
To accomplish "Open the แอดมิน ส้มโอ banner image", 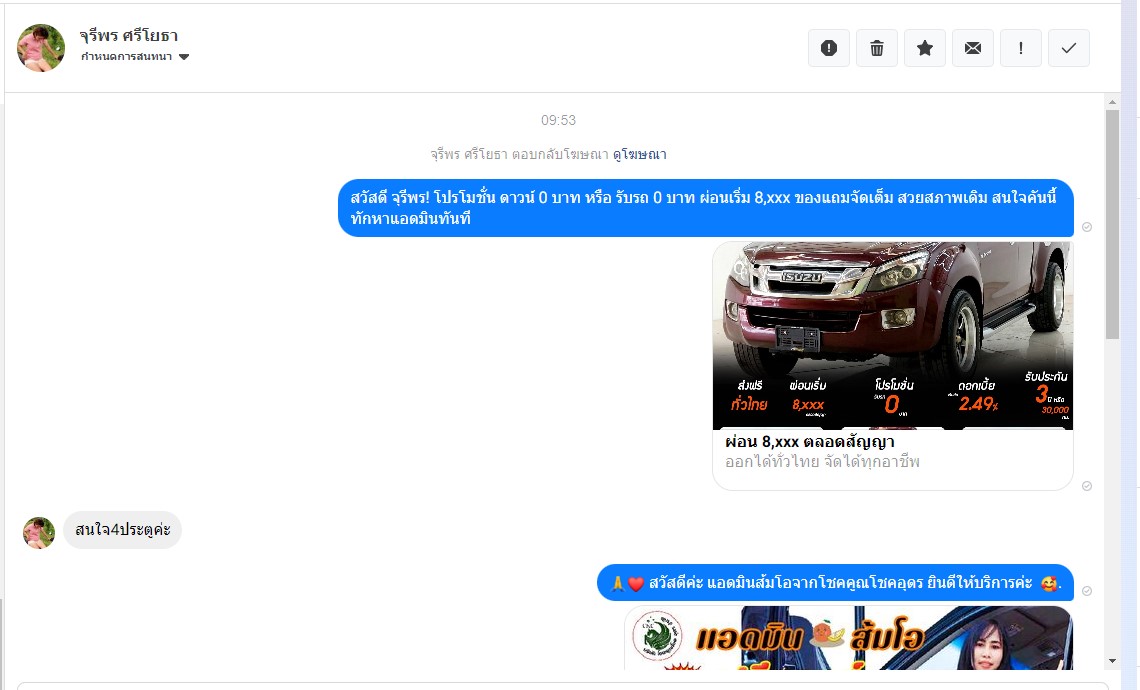I will tap(848, 638).
